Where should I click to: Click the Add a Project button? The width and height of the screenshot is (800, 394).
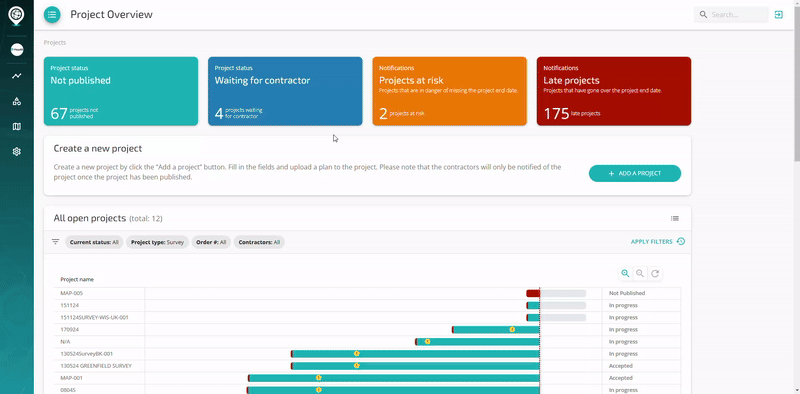[635, 174]
